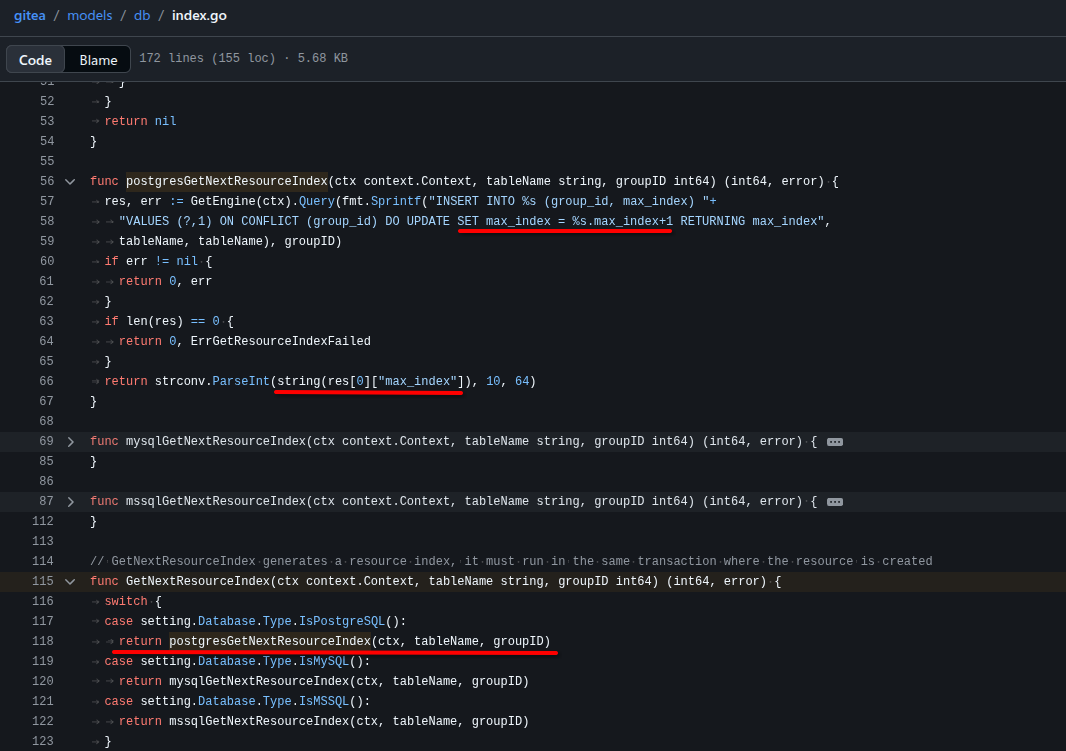Select line number 115
Screen dimensions: 1066x751
43,582
